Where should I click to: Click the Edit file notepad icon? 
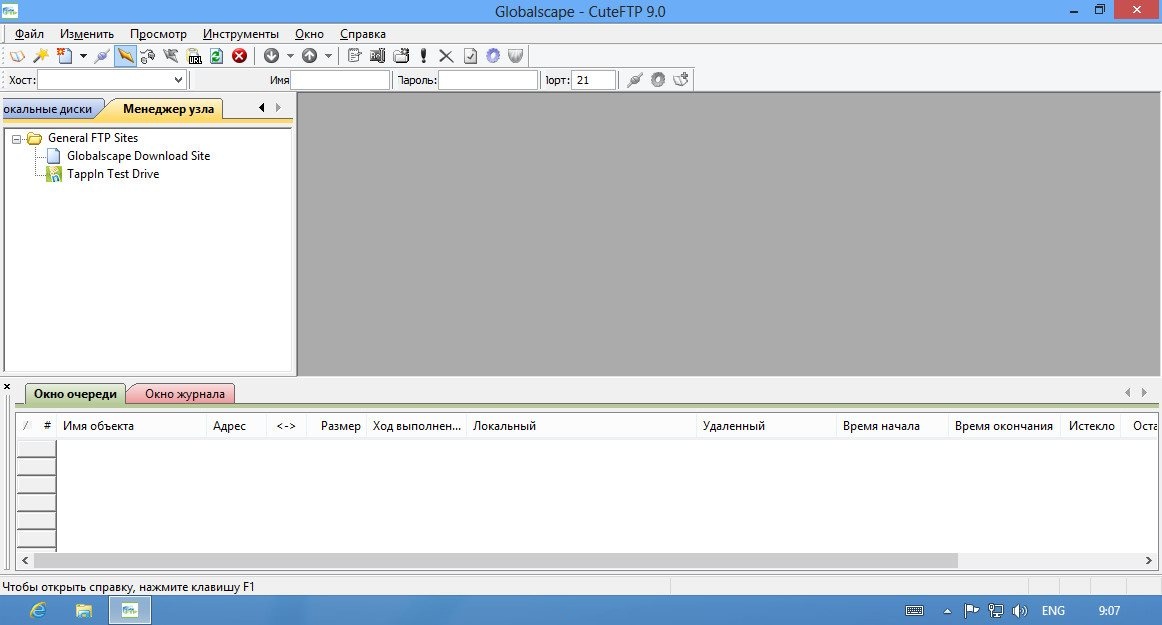point(354,56)
